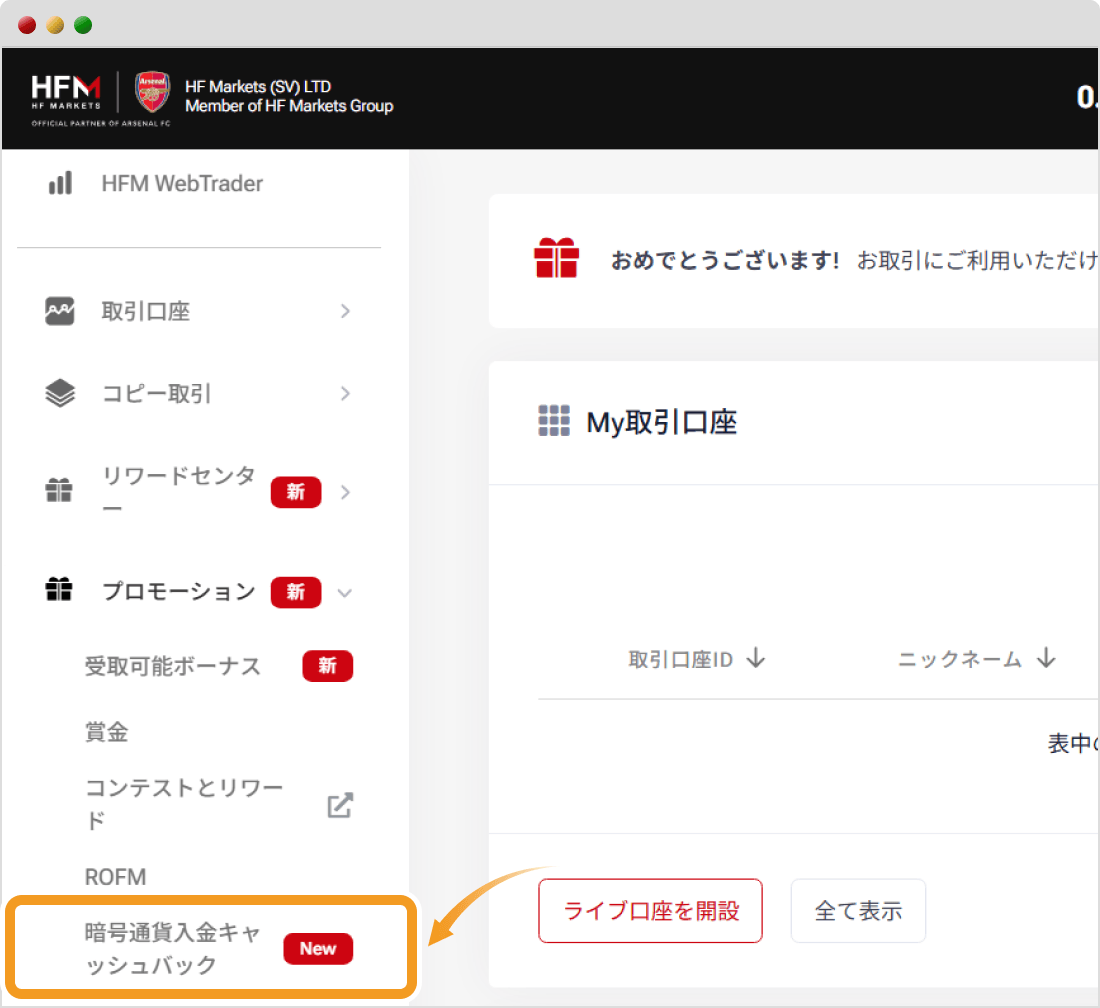
Task: Click おめでとうございます! banner text
Action: pos(725,260)
